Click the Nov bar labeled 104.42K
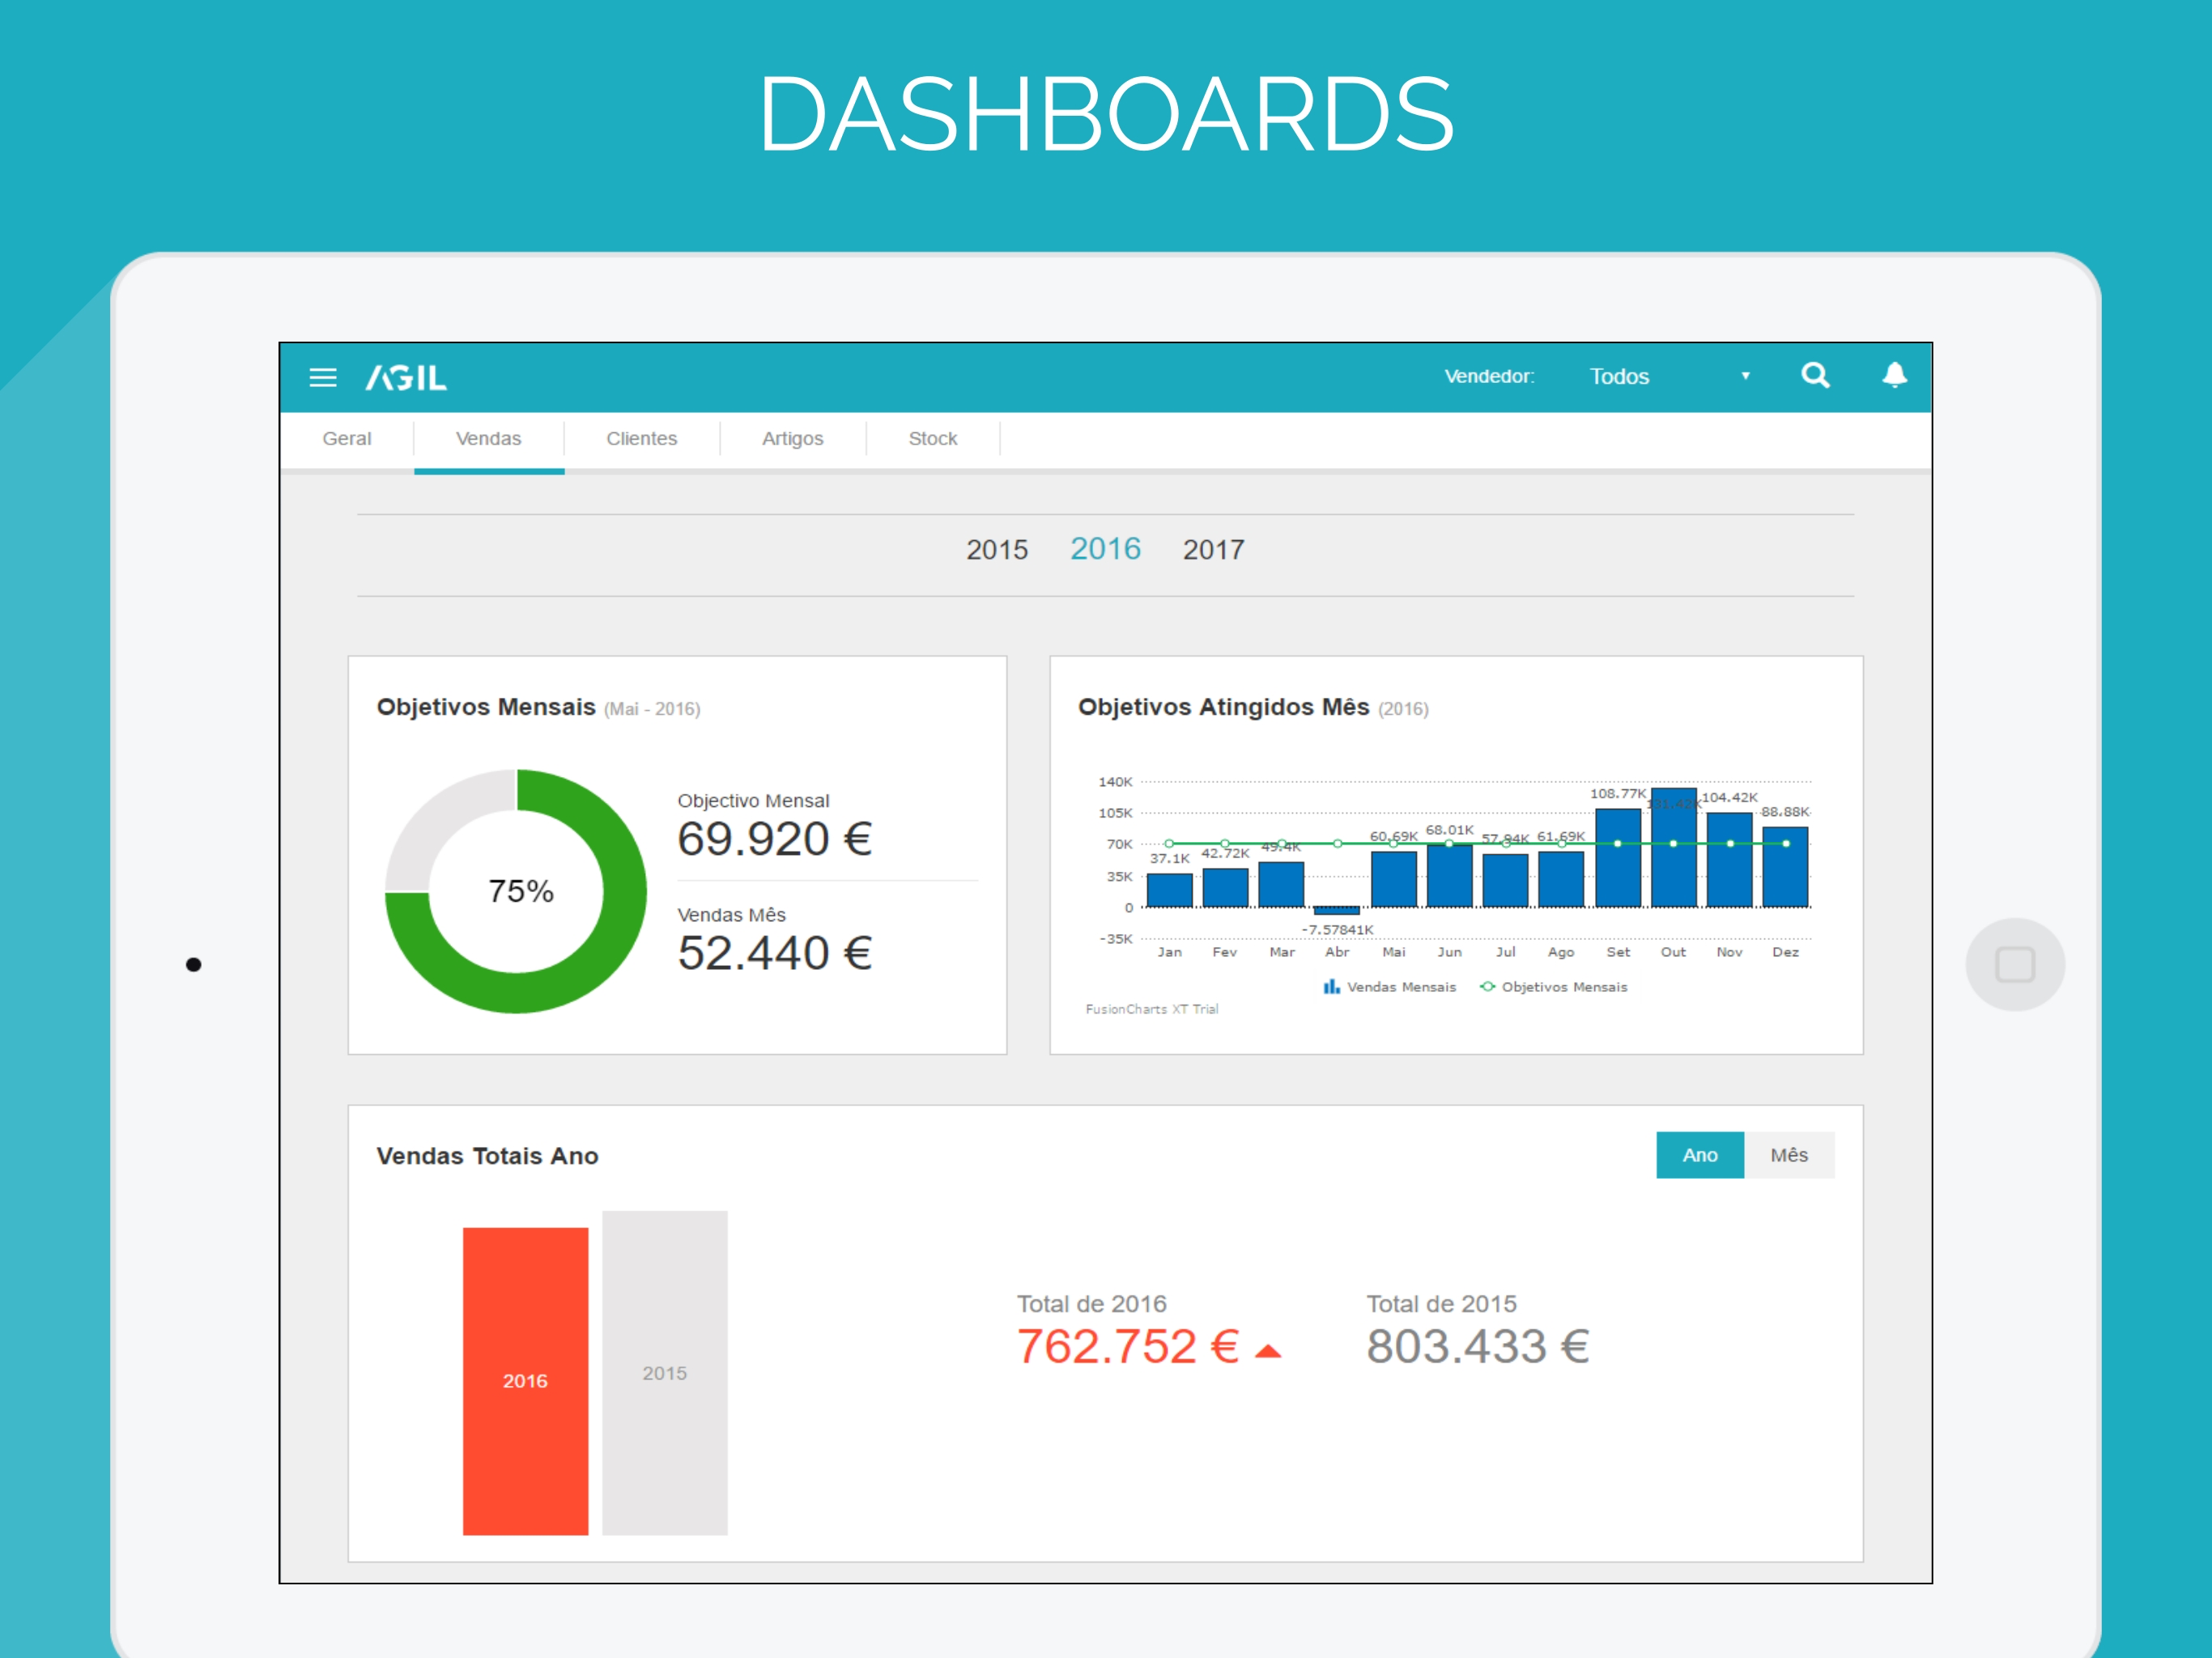The height and width of the screenshot is (1658, 2212). (1729, 860)
